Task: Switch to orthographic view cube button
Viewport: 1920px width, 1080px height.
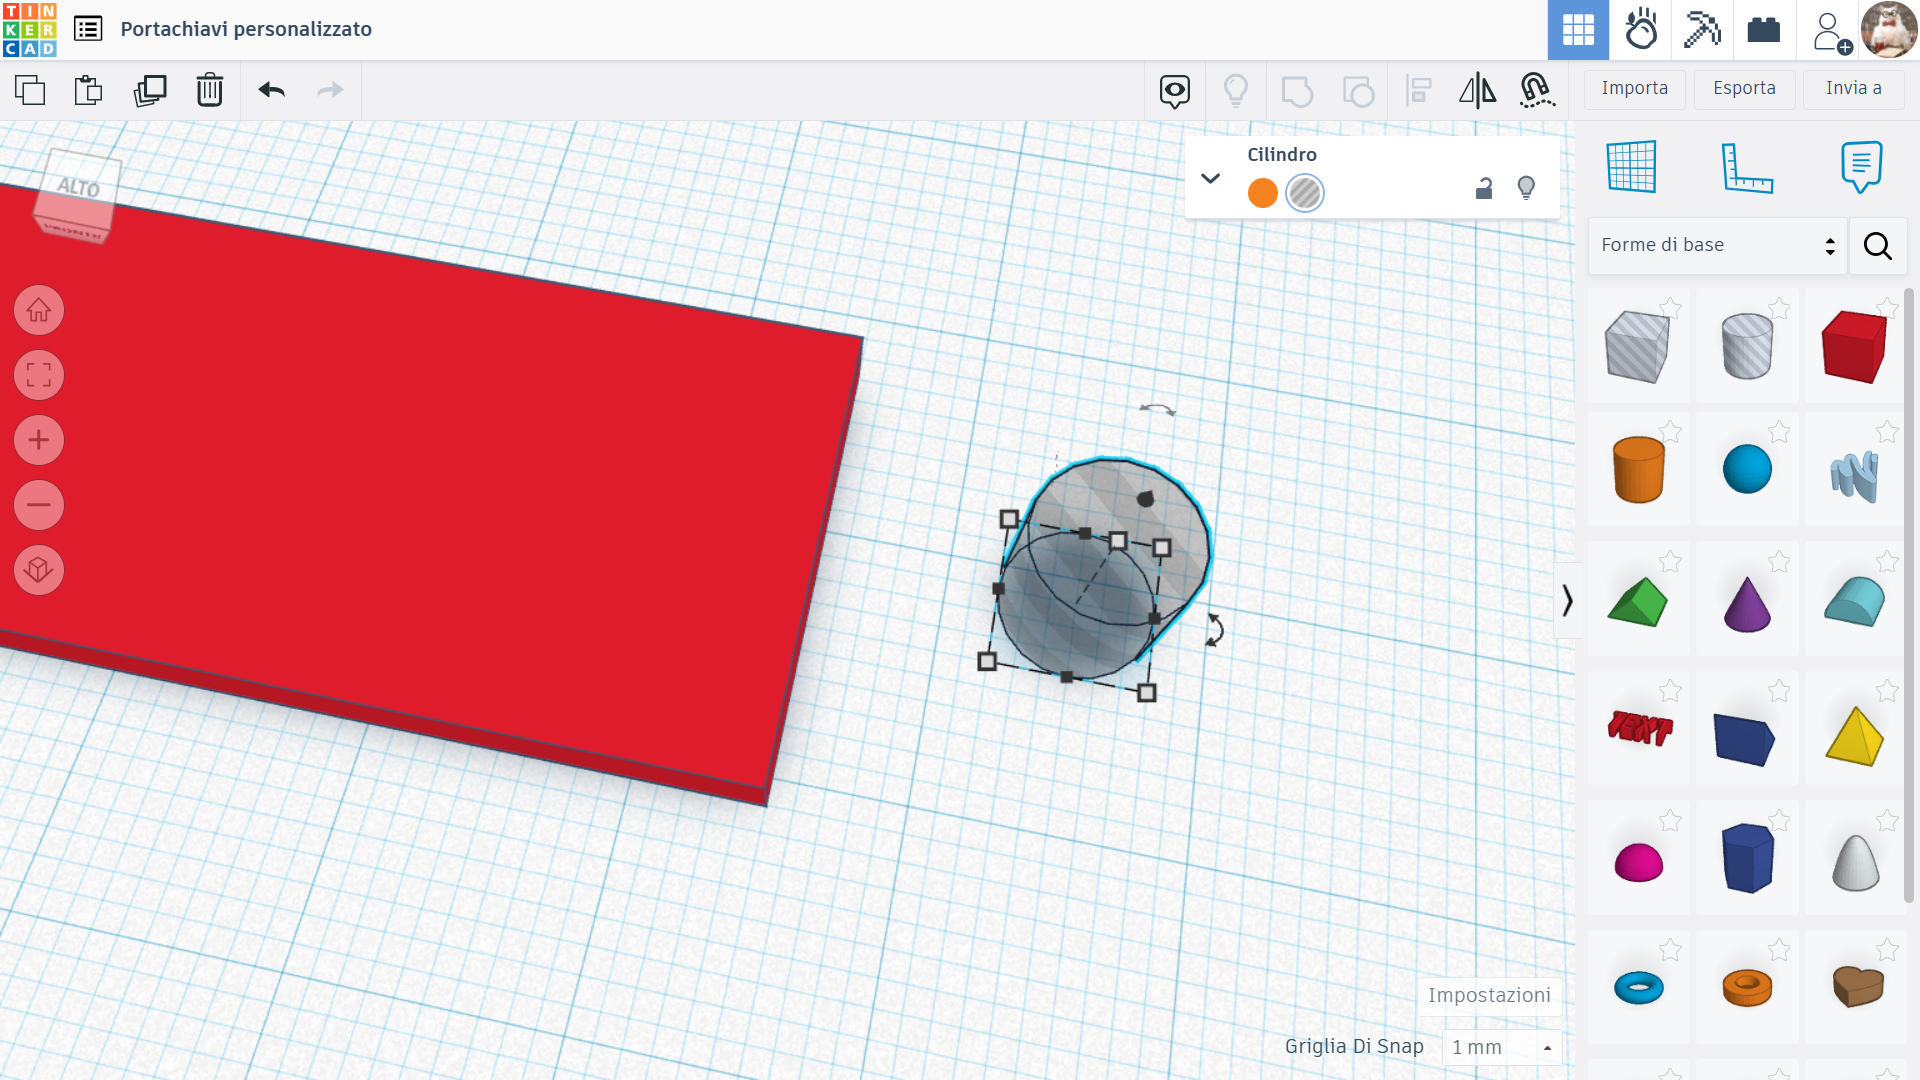Action: (x=39, y=570)
